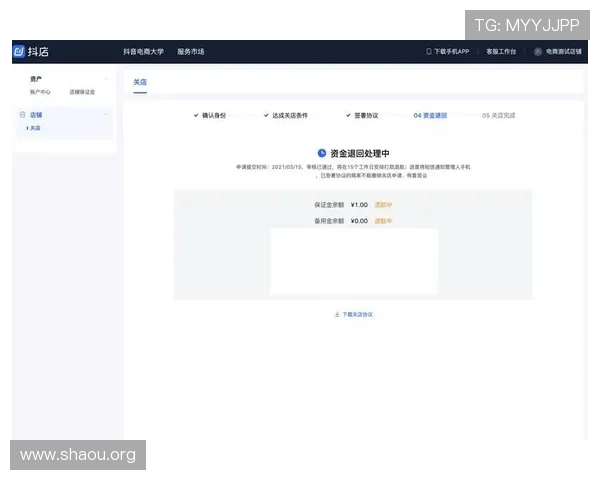This screenshot has width=600, height=480.
Task: Collapse the 资产 sidebar section
Action: [106, 78]
